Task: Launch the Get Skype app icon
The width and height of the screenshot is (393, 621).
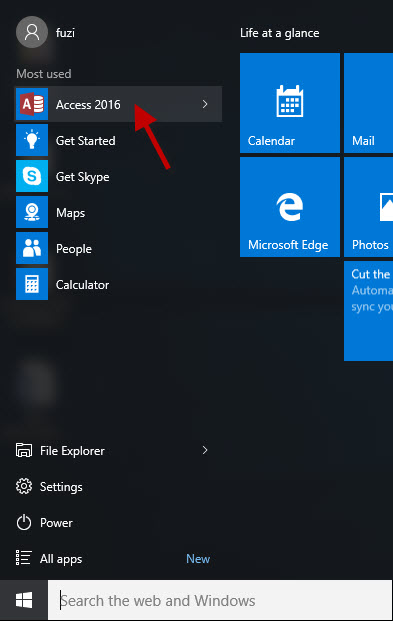Action: 32,176
